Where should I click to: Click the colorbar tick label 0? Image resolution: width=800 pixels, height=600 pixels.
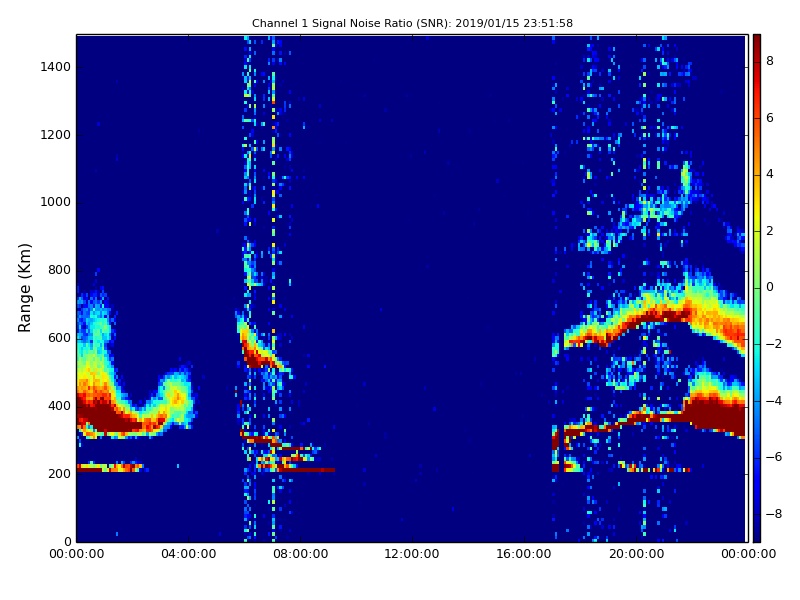coord(770,287)
